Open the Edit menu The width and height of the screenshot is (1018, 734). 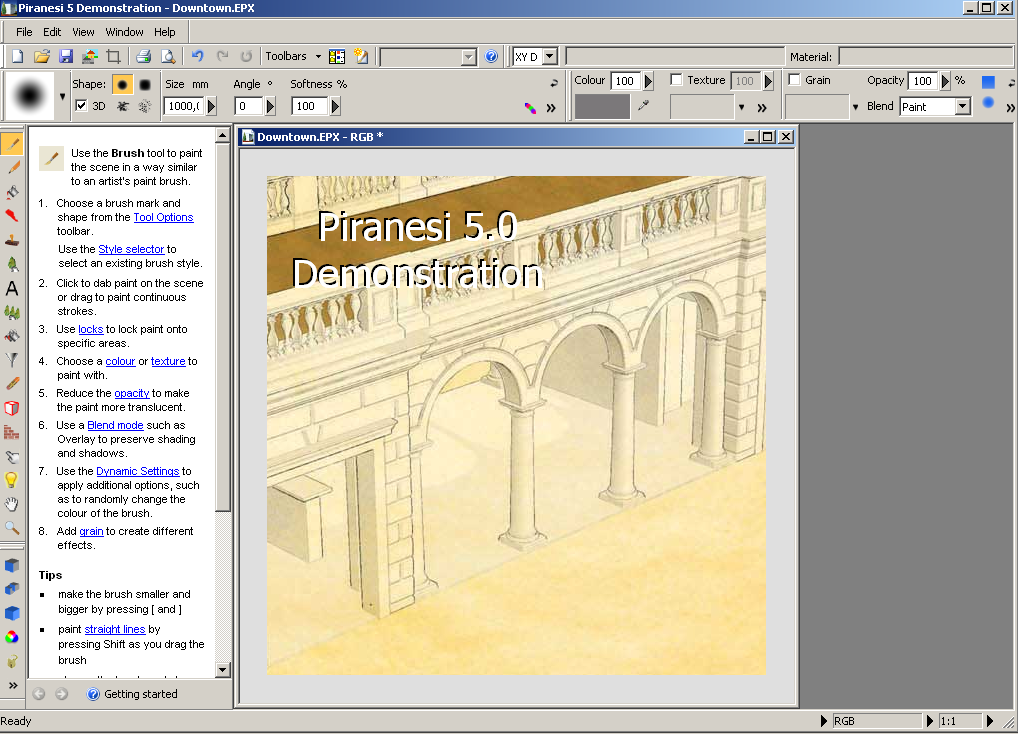point(52,32)
